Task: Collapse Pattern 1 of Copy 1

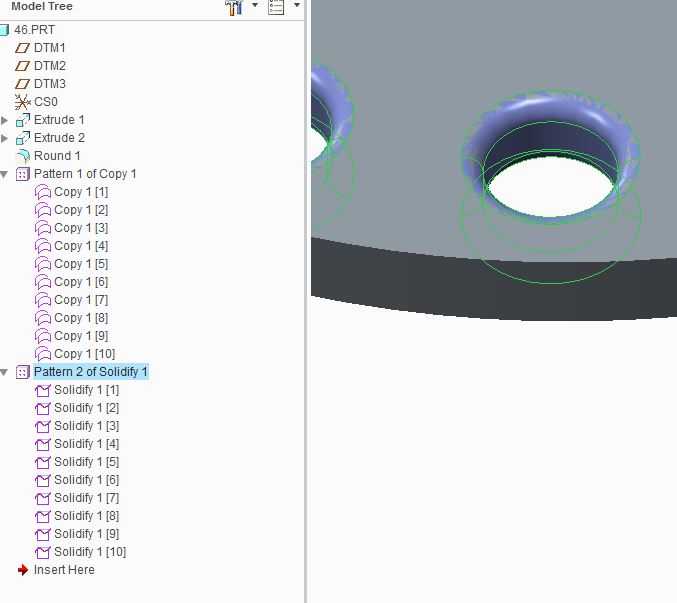Action: [x=4, y=174]
